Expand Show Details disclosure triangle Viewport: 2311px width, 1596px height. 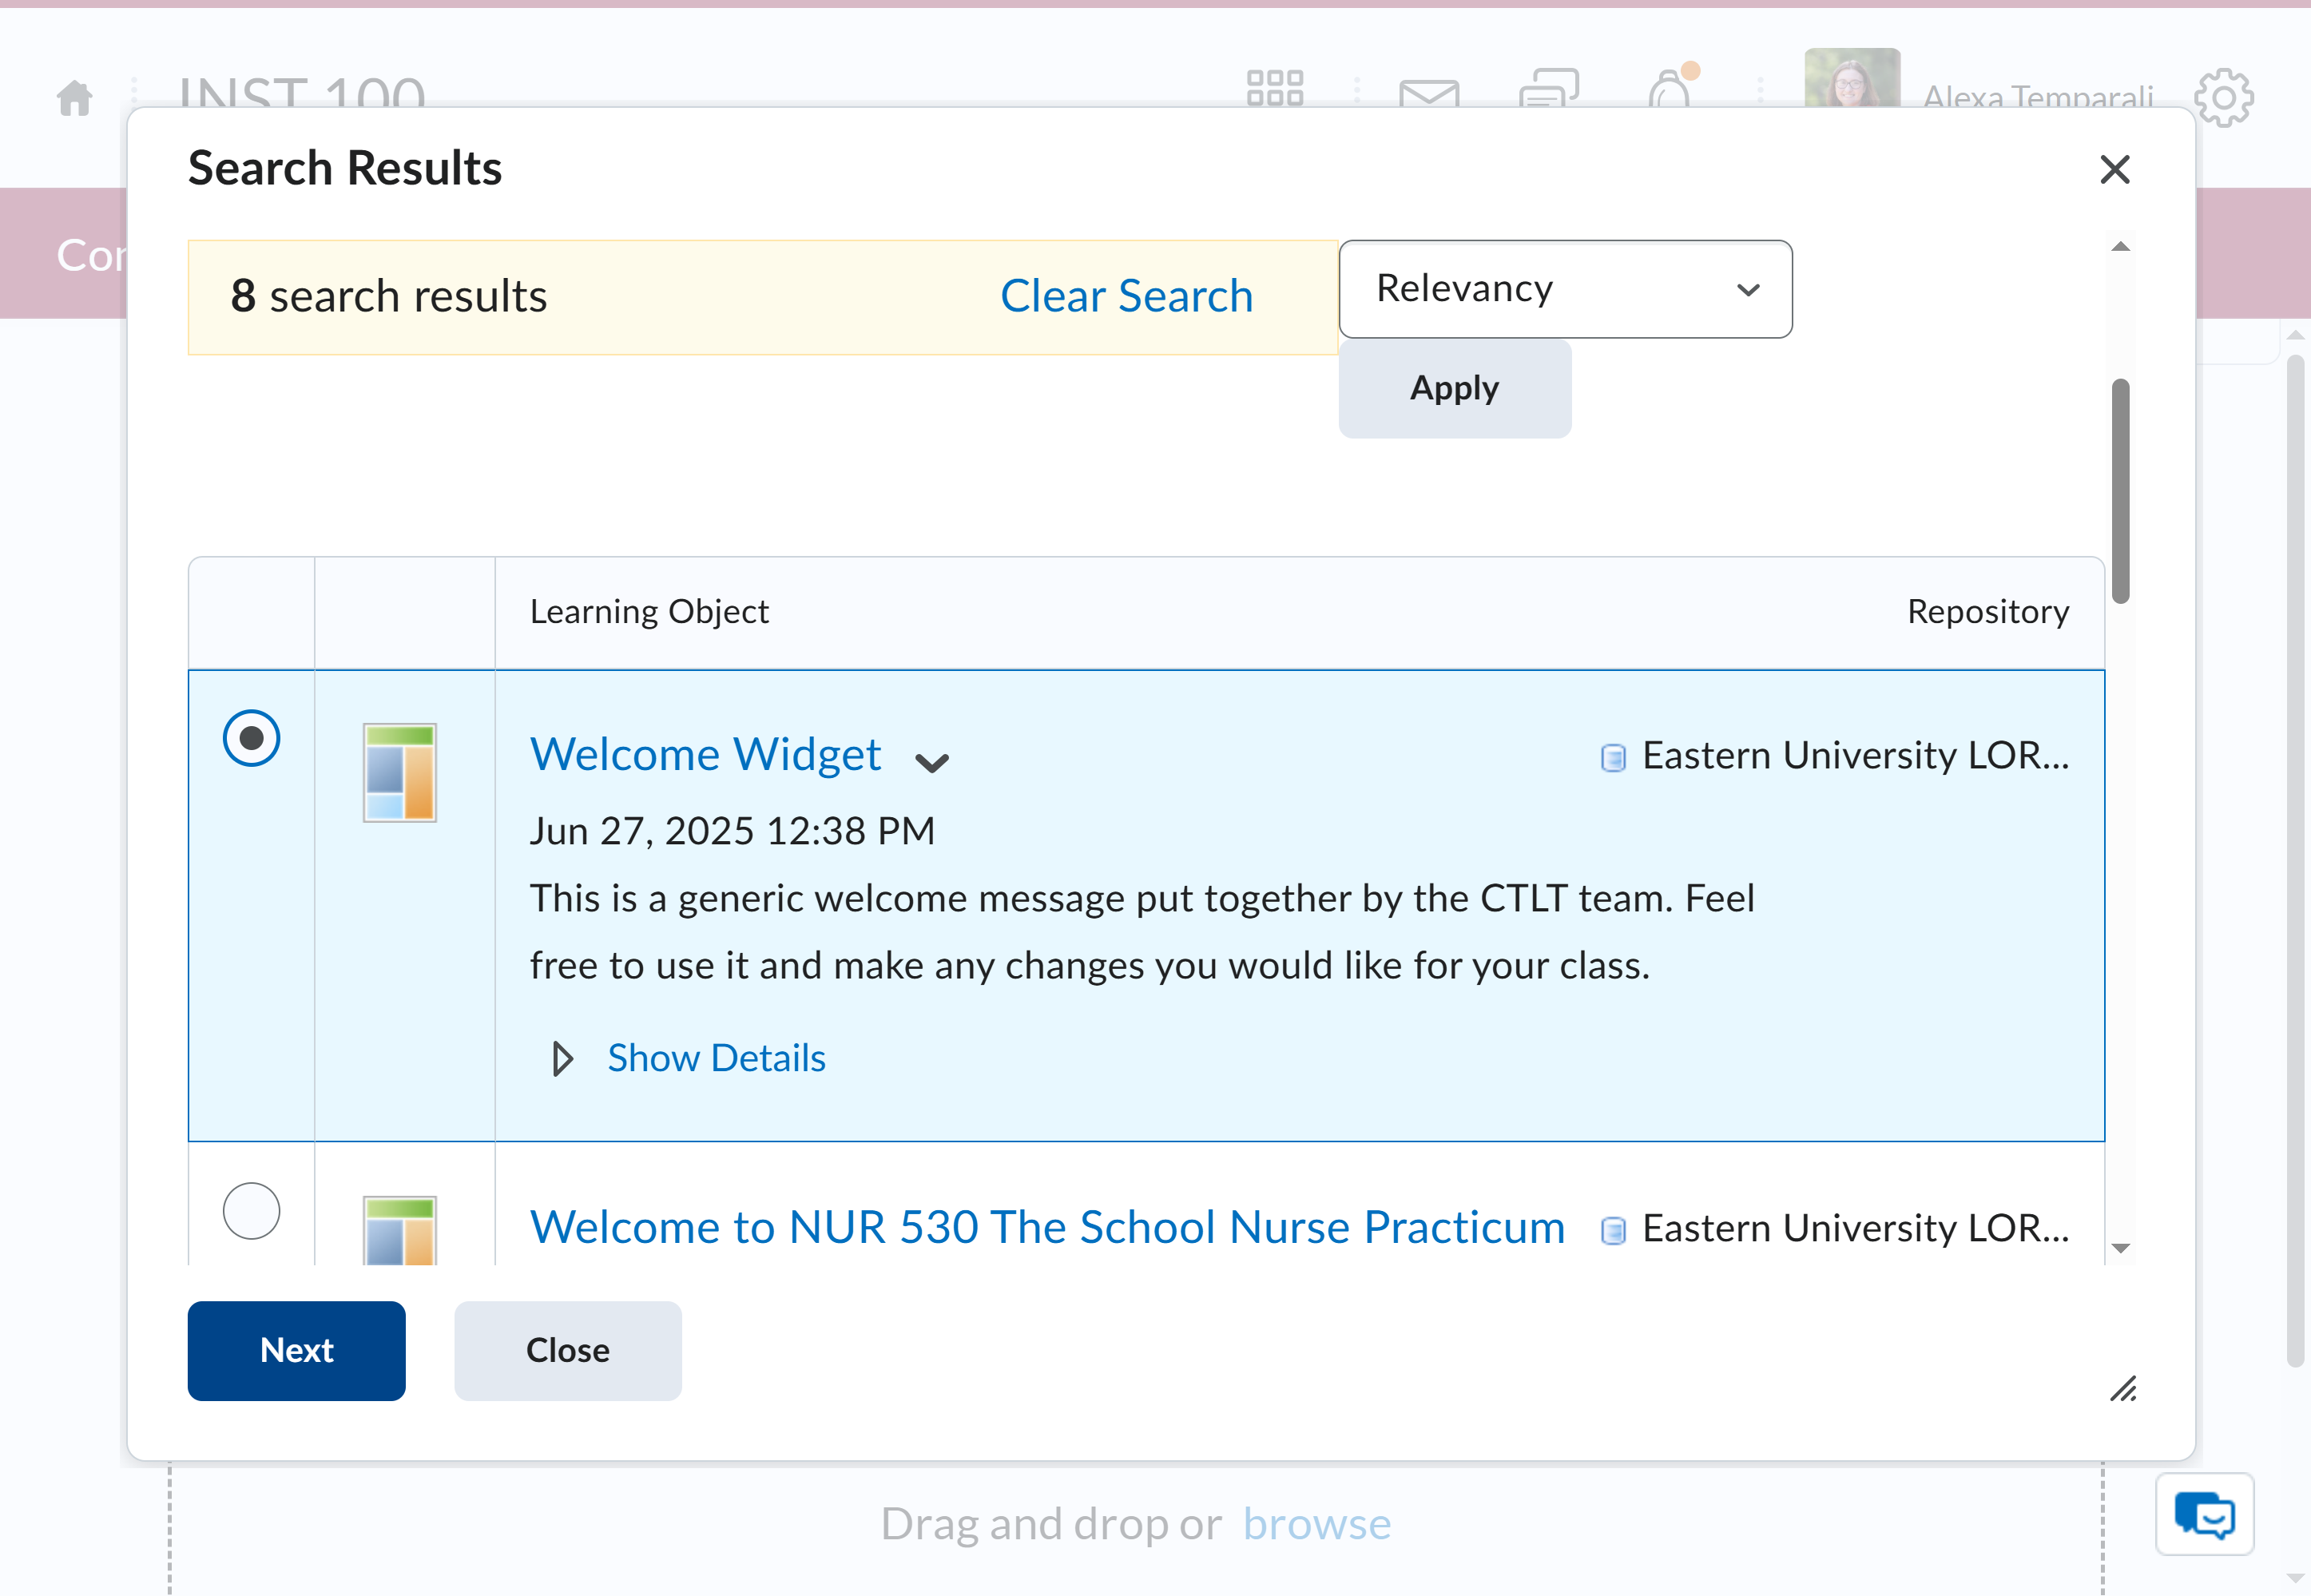pyautogui.click(x=563, y=1058)
